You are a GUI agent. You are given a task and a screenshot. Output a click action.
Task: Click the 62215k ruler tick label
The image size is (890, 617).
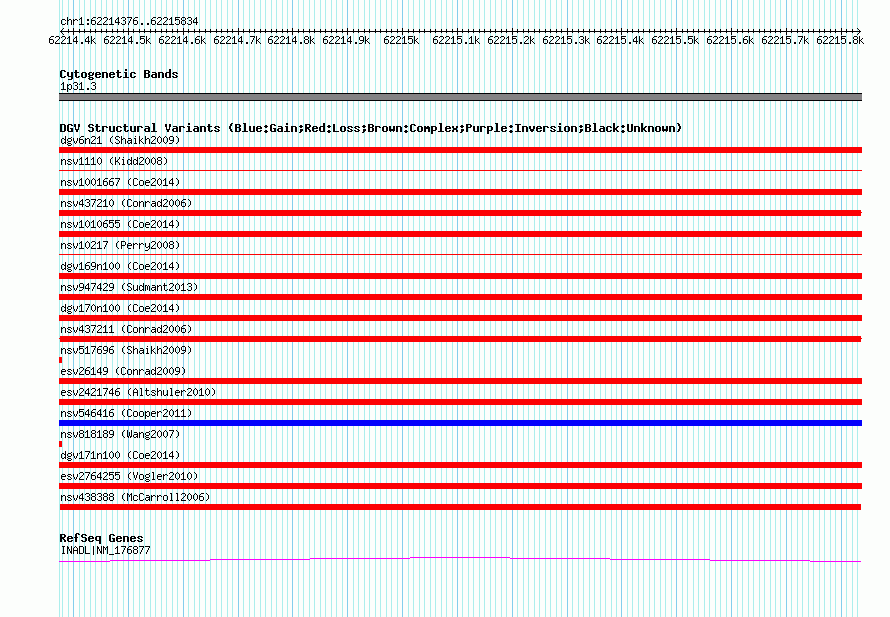pyautogui.click(x=401, y=40)
